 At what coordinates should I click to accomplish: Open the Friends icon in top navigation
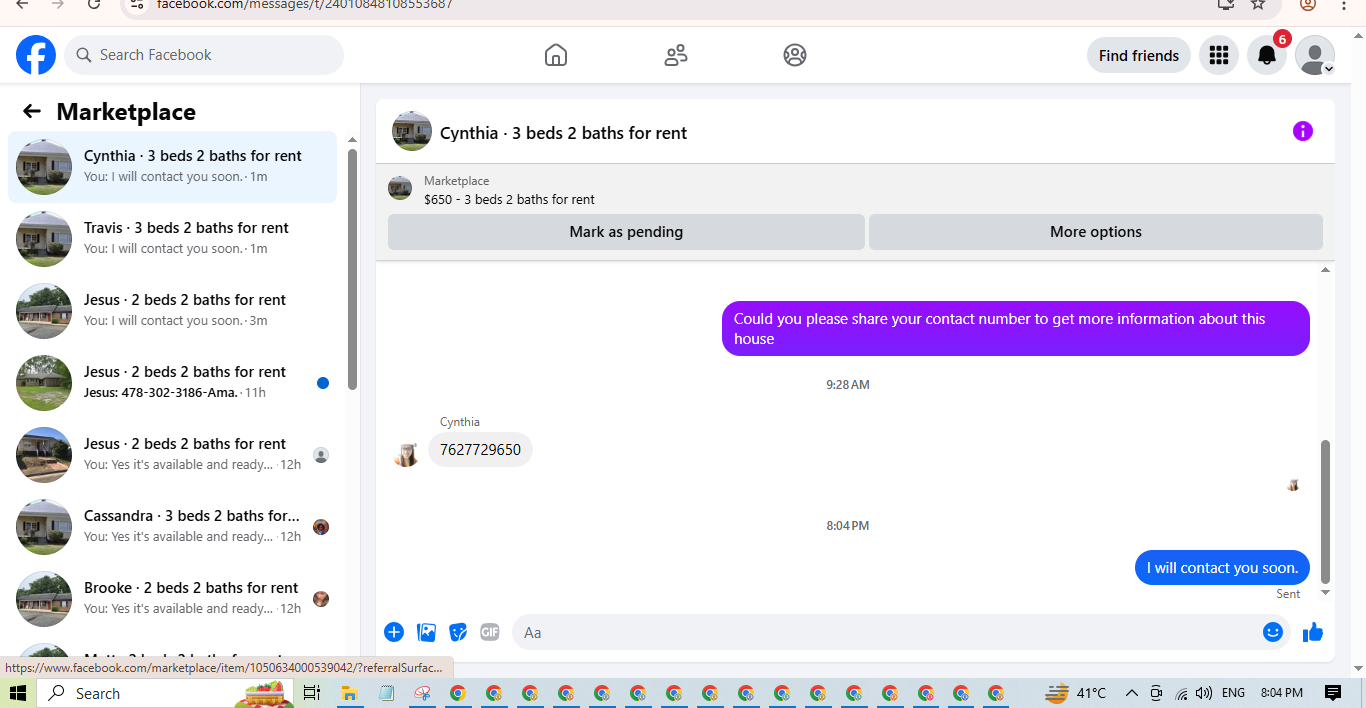(676, 55)
